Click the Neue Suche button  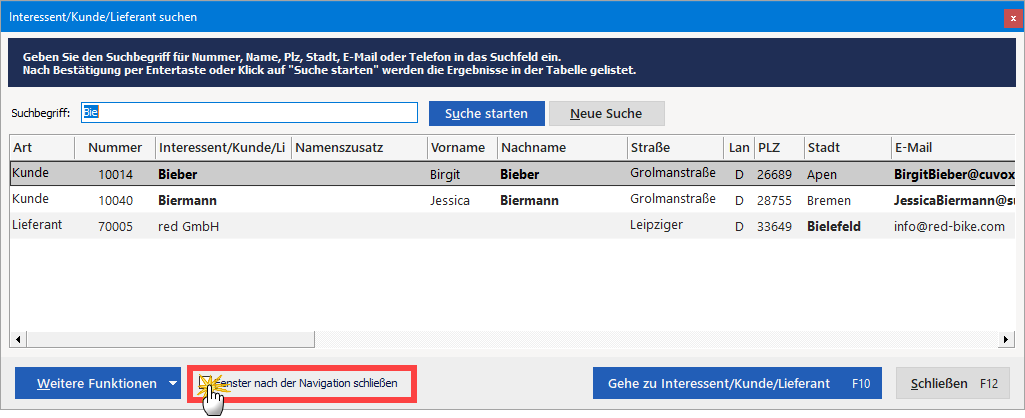tap(607, 113)
